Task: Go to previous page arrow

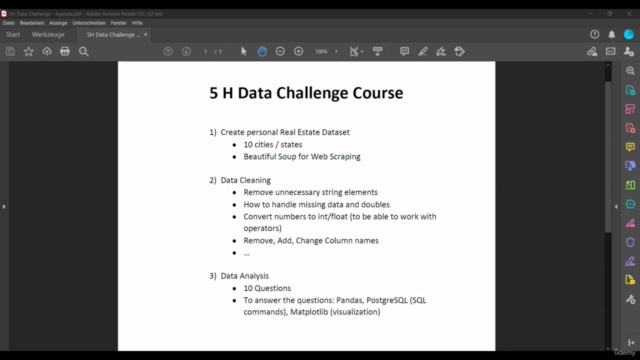Action: pos(168,51)
